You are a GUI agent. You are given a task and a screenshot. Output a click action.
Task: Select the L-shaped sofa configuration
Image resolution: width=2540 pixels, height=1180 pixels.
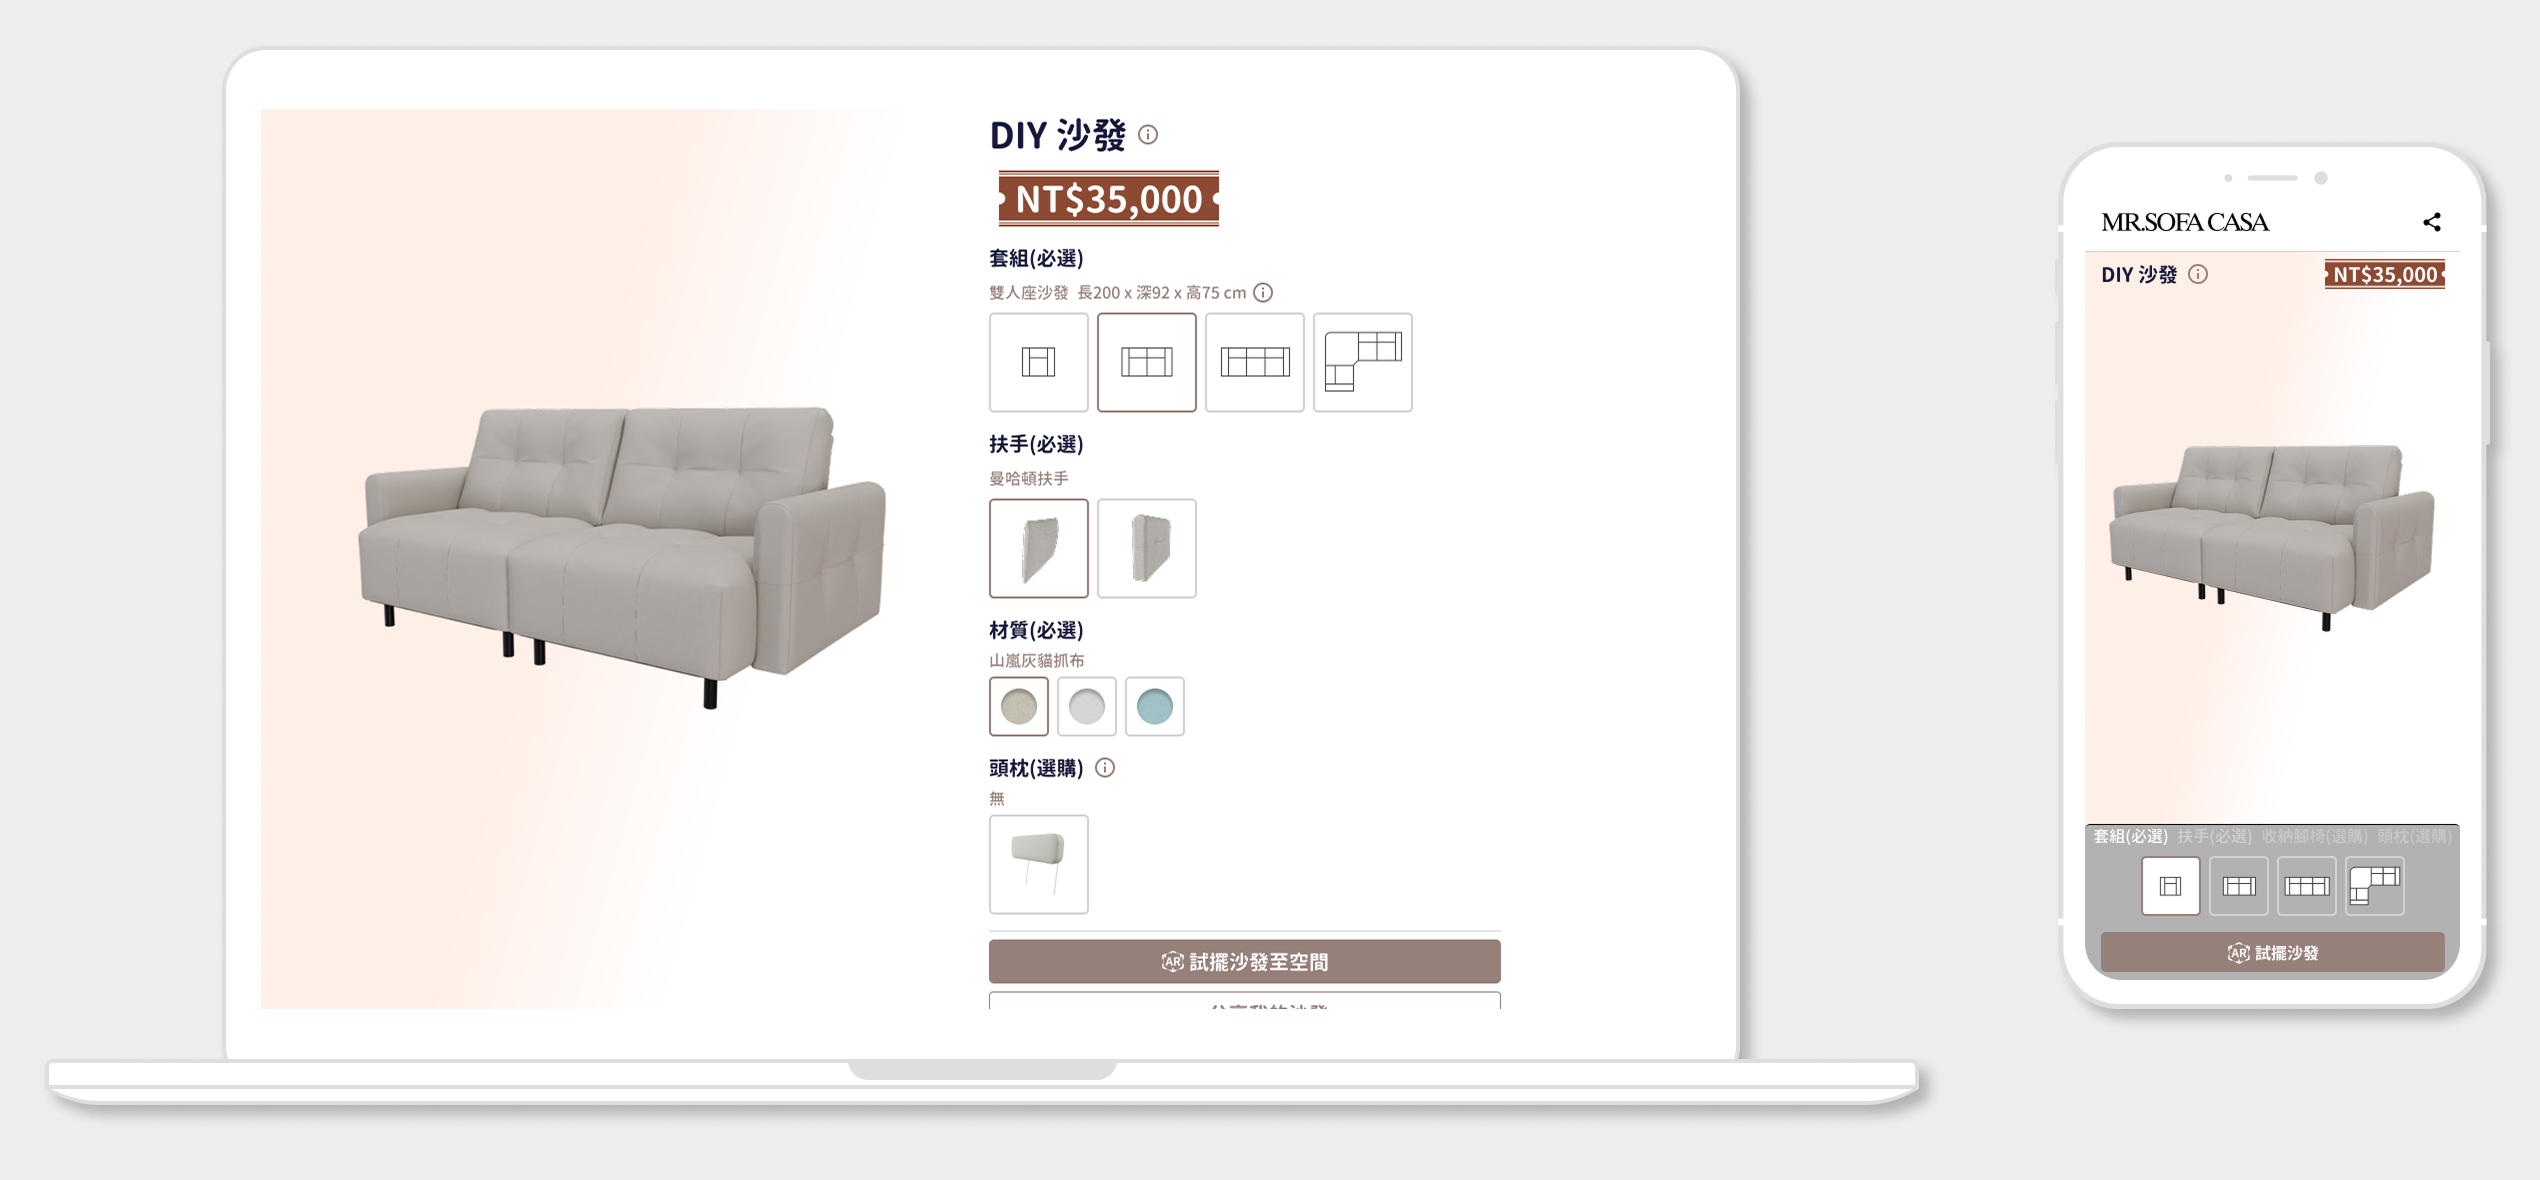[x=1362, y=362]
